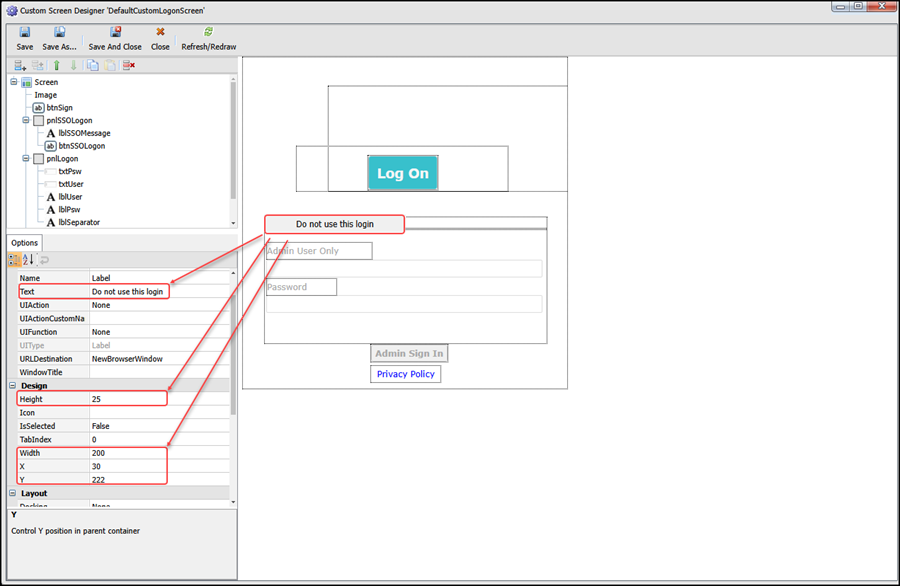Image resolution: width=900 pixels, height=586 pixels.
Task: Click the Privacy Policy link
Action: click(x=405, y=374)
